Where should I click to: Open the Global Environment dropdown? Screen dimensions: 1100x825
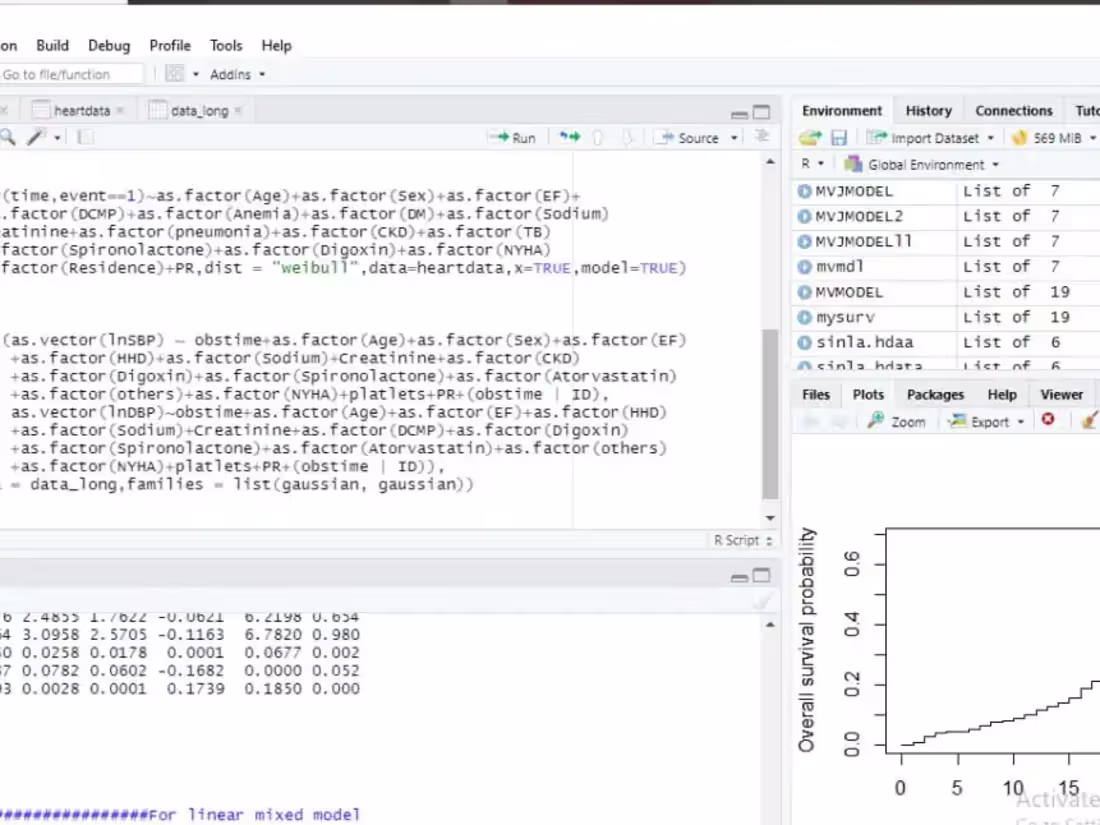[x=920, y=164]
